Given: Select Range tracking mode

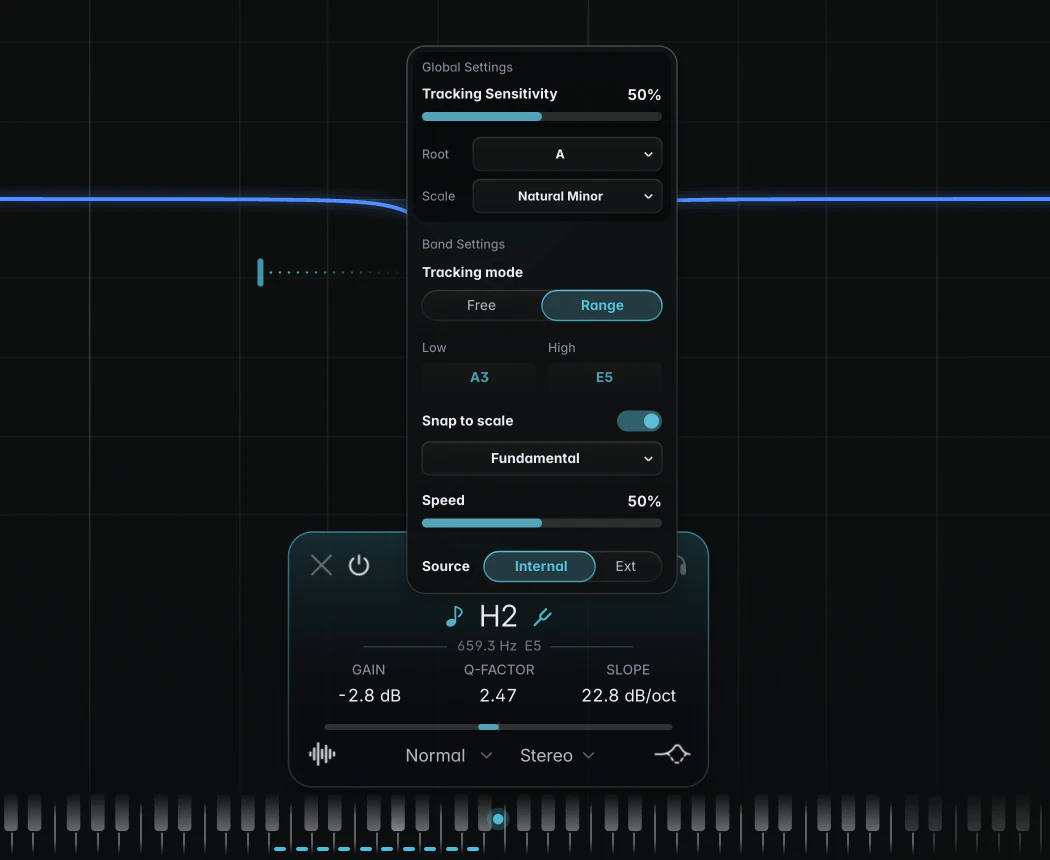Looking at the screenshot, I should [x=602, y=305].
